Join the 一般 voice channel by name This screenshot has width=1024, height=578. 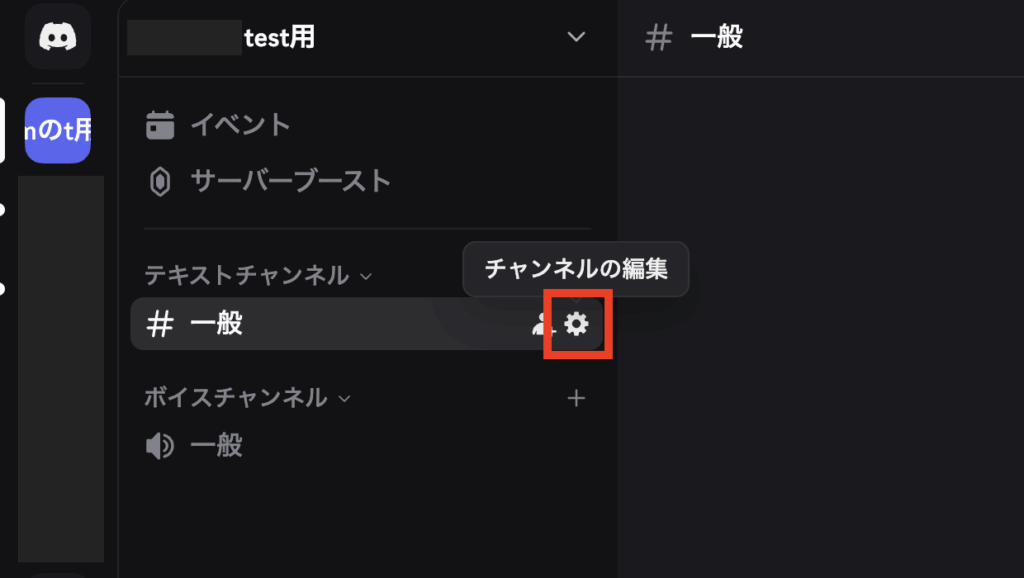[217, 446]
